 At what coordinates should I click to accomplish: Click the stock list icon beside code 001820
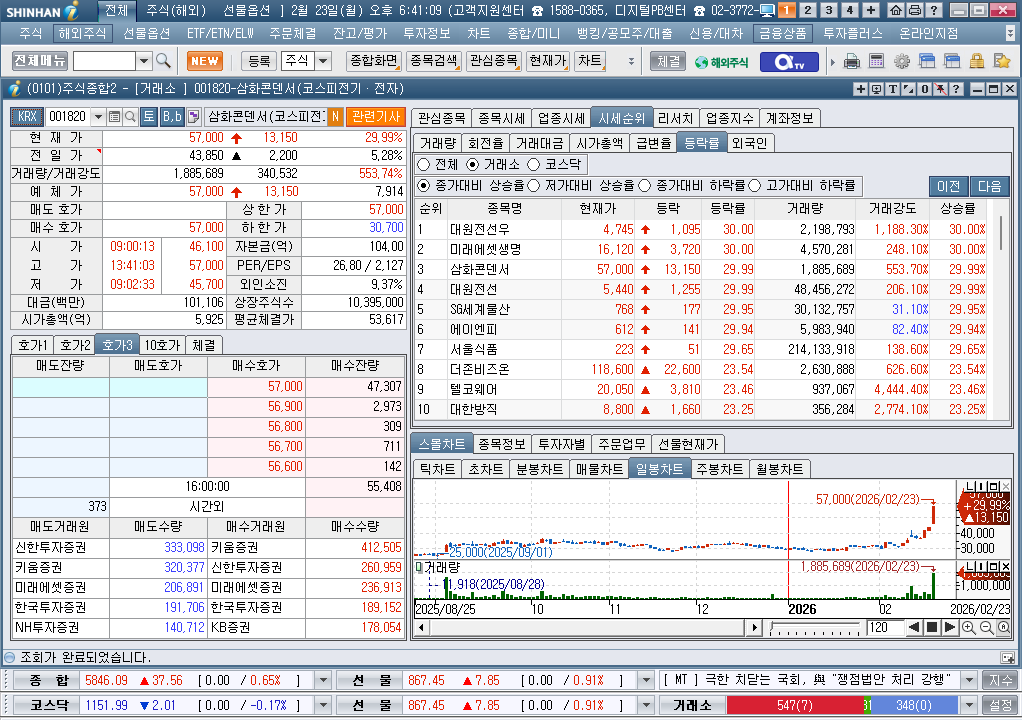114,117
